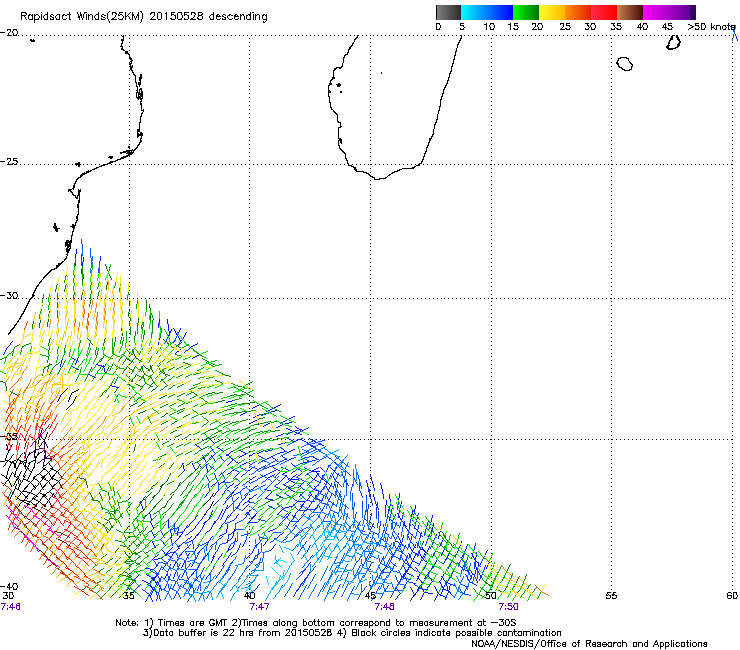Click the '35' longitude label on bottom axis

[128, 596]
